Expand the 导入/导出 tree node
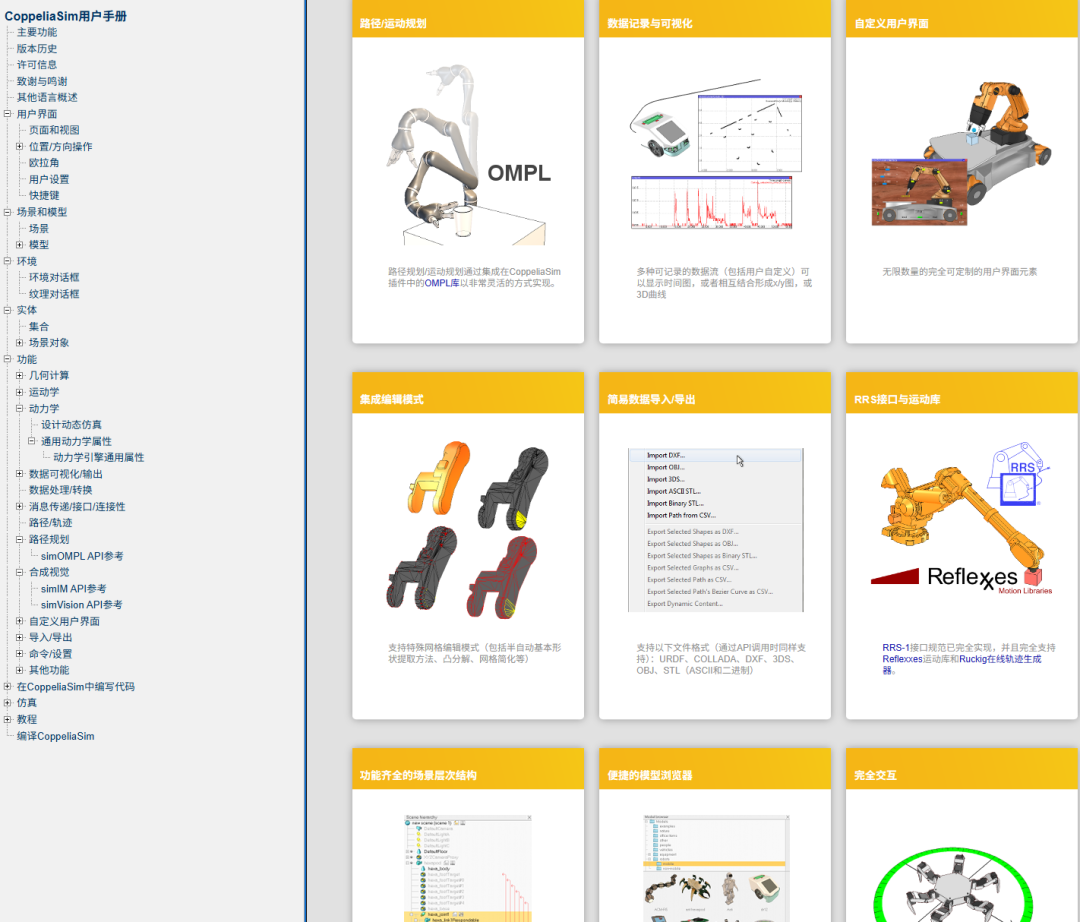The image size is (1080, 922). coord(19,637)
